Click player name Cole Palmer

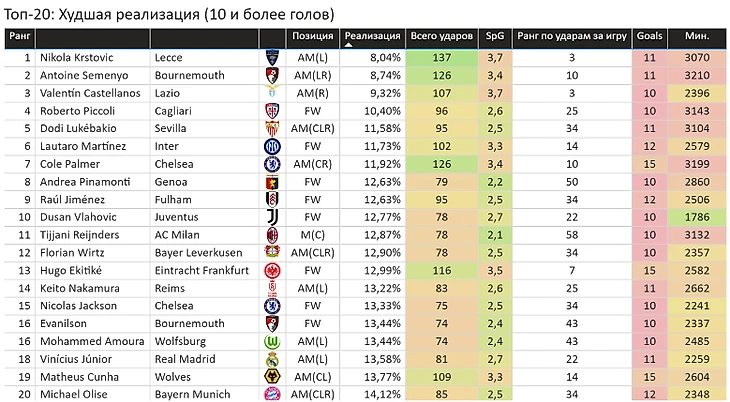[x=70, y=164]
